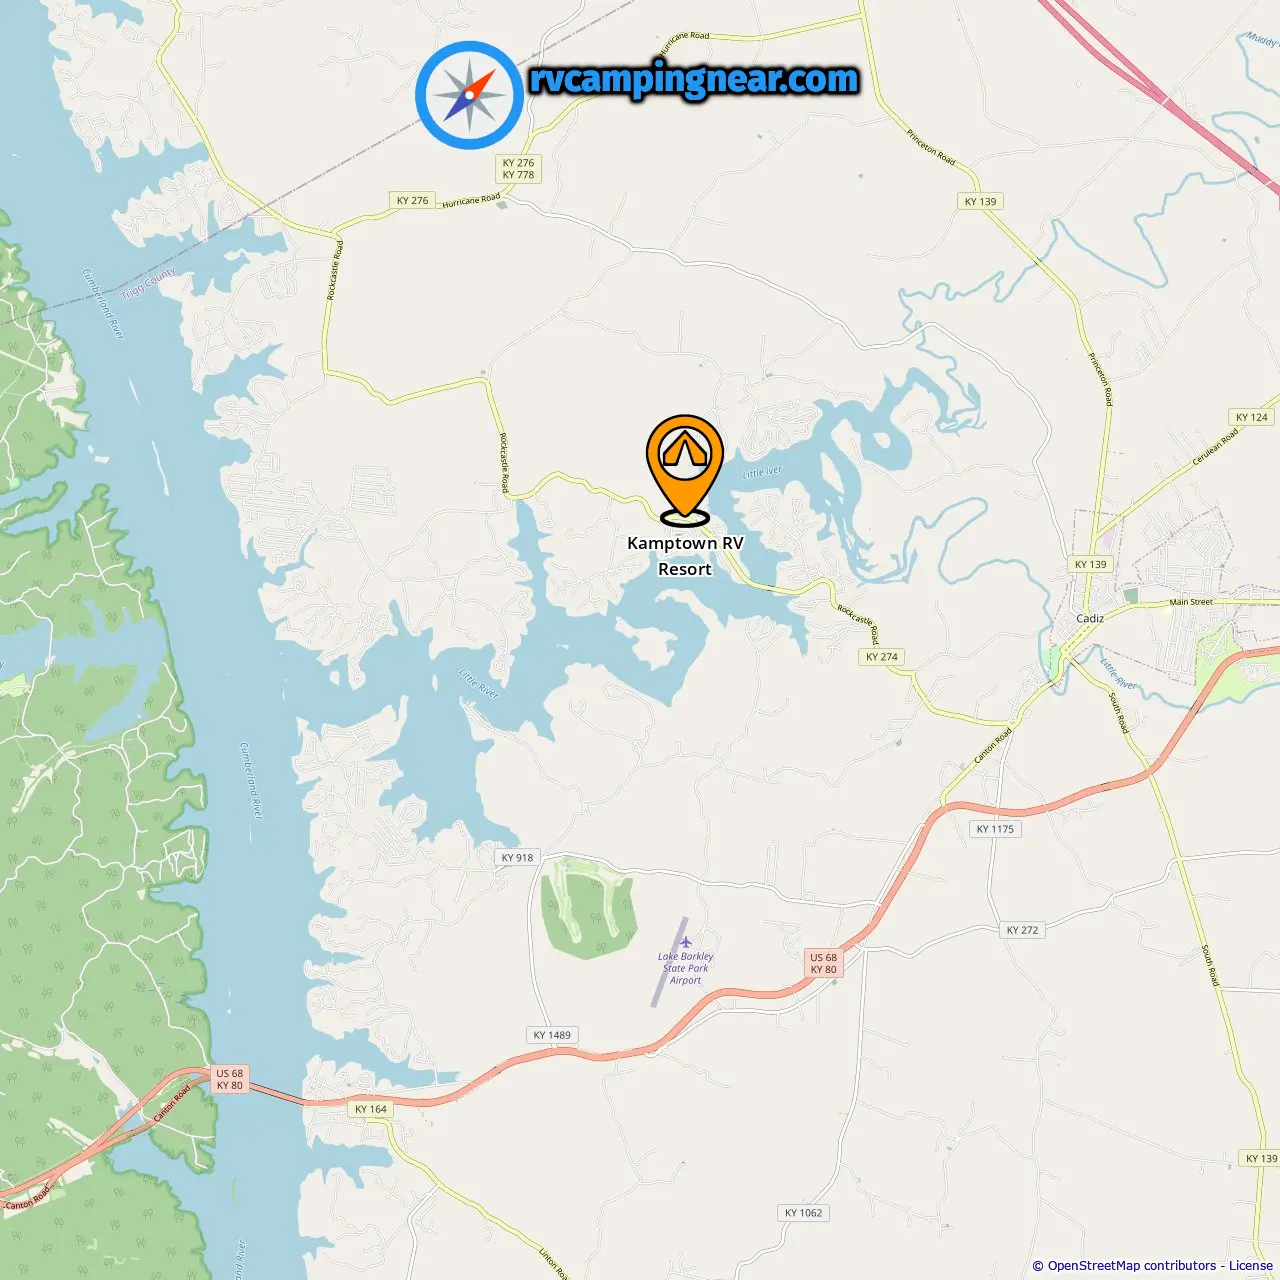Open the License link
The image size is (1280, 1280).
point(1251,1265)
